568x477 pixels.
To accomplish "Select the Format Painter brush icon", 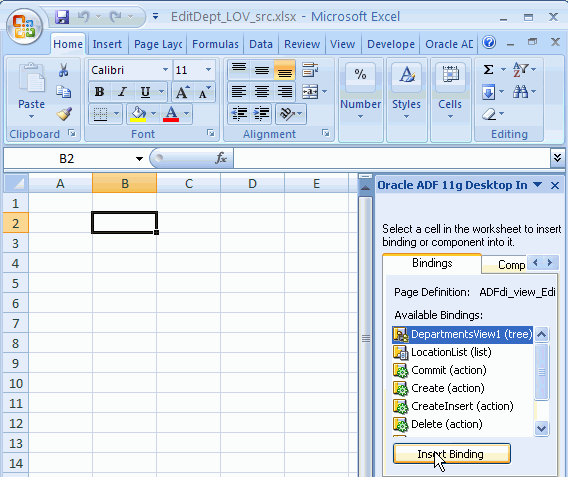I will pos(64,114).
